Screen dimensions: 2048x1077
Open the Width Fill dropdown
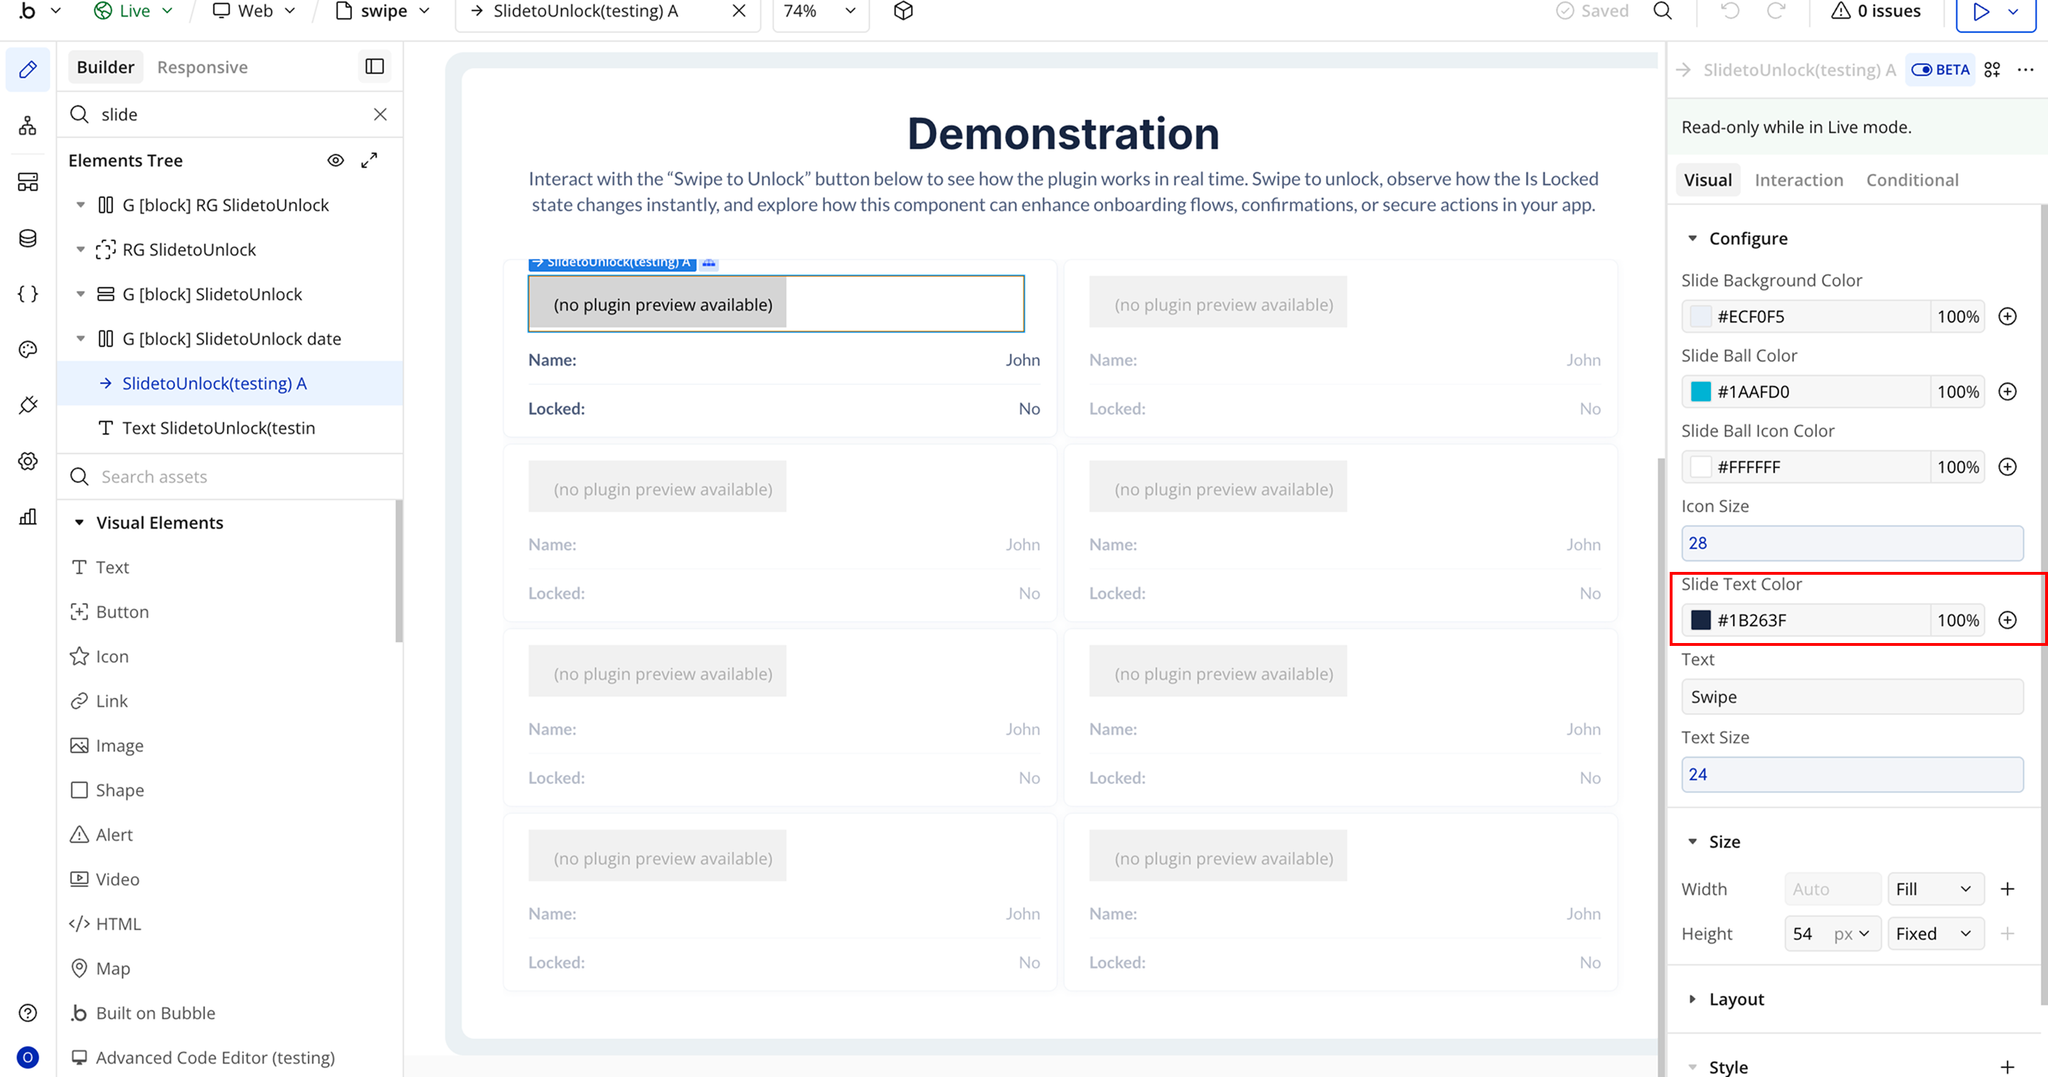pos(1934,889)
